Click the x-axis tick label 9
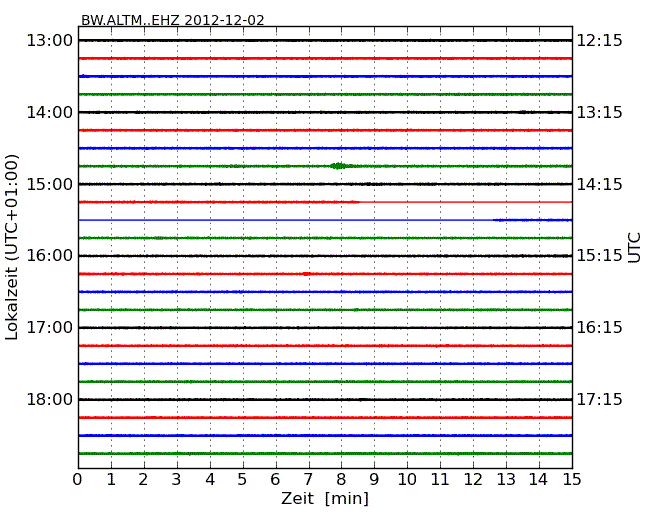 [x=374, y=480]
